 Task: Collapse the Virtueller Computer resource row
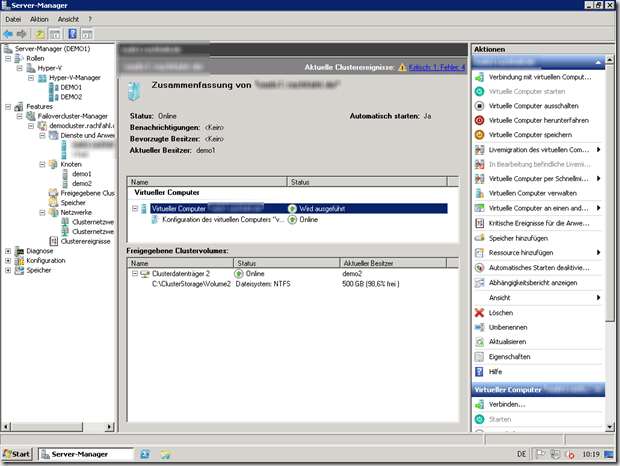(135, 208)
